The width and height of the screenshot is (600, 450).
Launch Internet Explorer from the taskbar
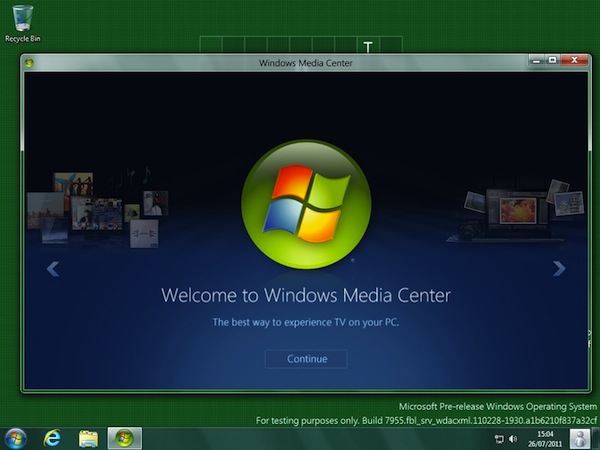pyautogui.click(x=52, y=438)
